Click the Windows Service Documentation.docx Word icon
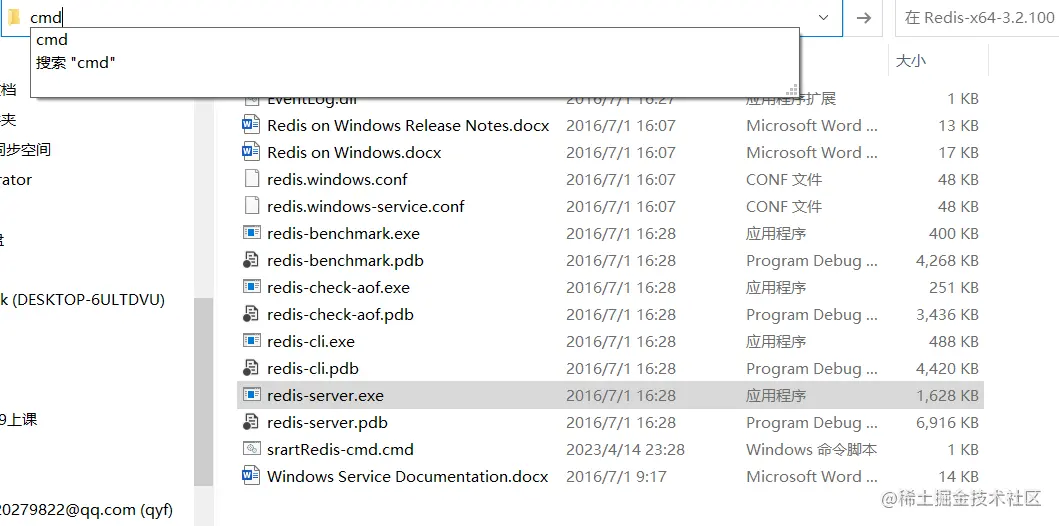 (x=251, y=476)
